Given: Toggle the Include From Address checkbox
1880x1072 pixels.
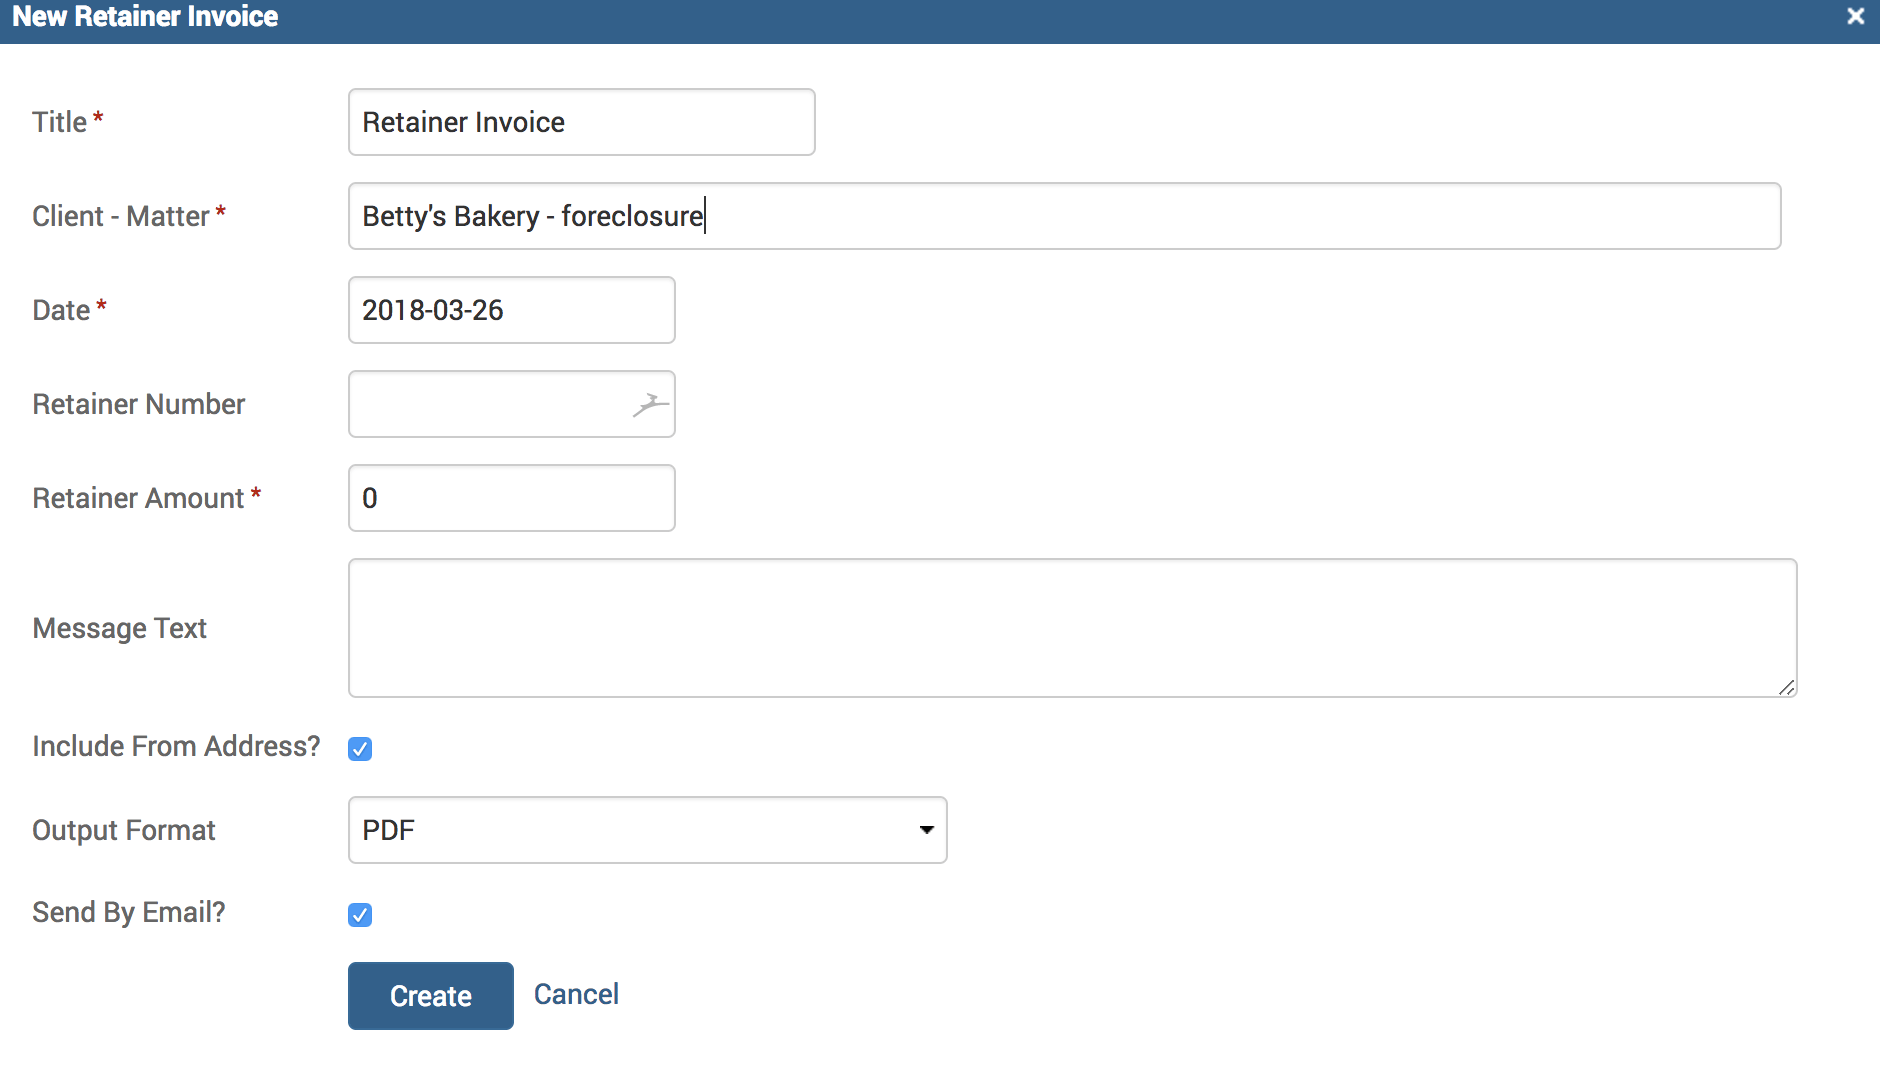Looking at the screenshot, I should [x=360, y=749].
